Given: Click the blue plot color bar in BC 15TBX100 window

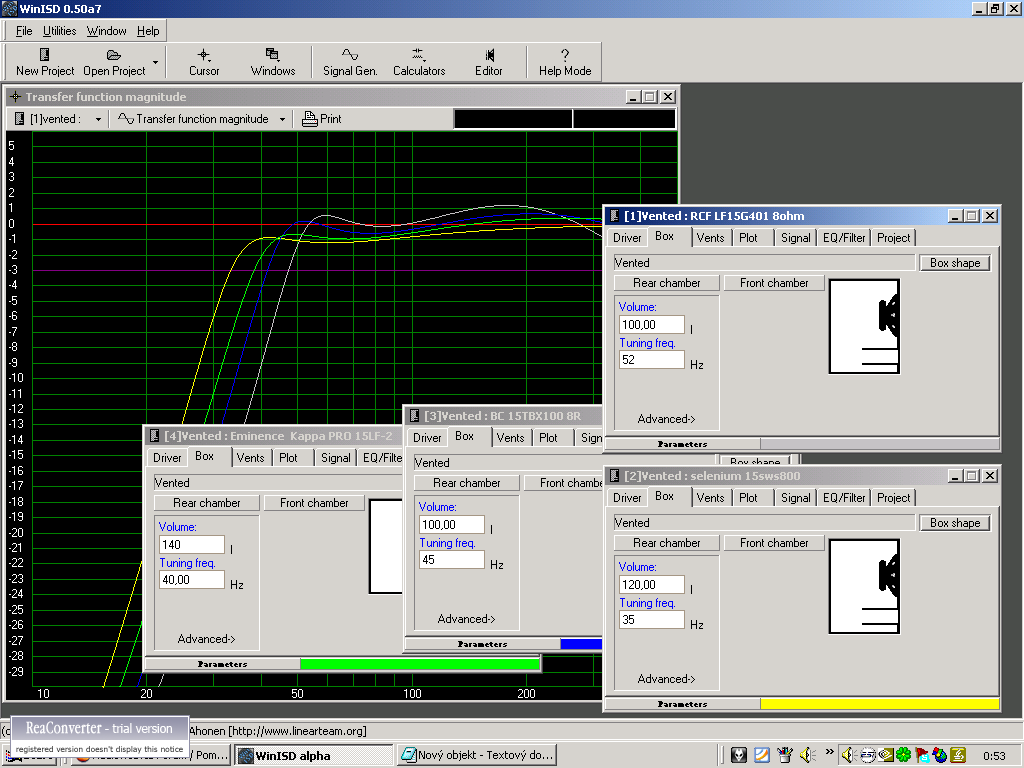Looking at the screenshot, I should pos(581,643).
